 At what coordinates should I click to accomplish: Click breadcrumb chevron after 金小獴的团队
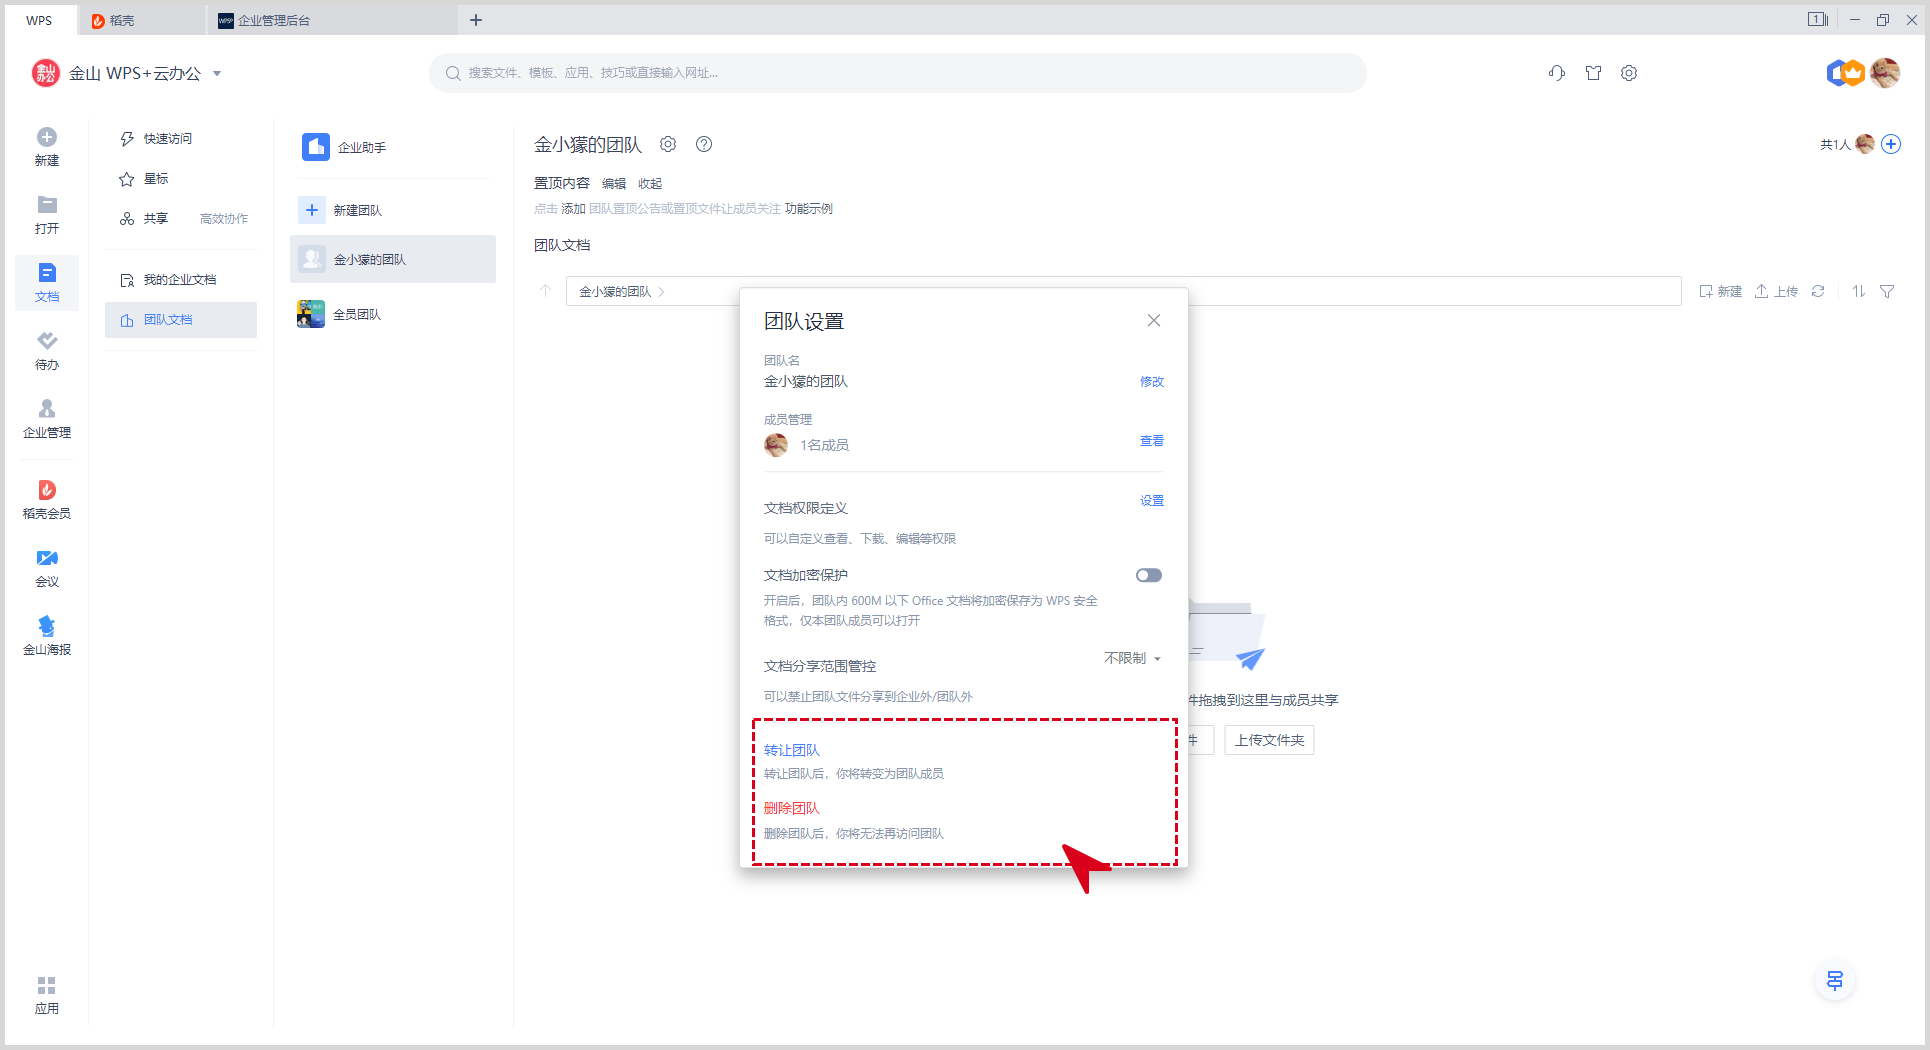(661, 292)
